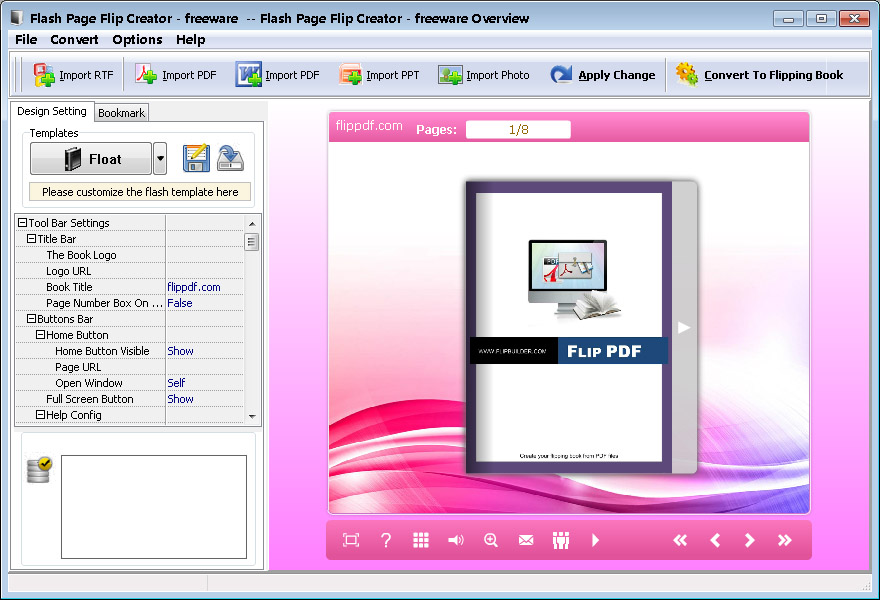Flip forward using the arrow beside the book

[684, 327]
